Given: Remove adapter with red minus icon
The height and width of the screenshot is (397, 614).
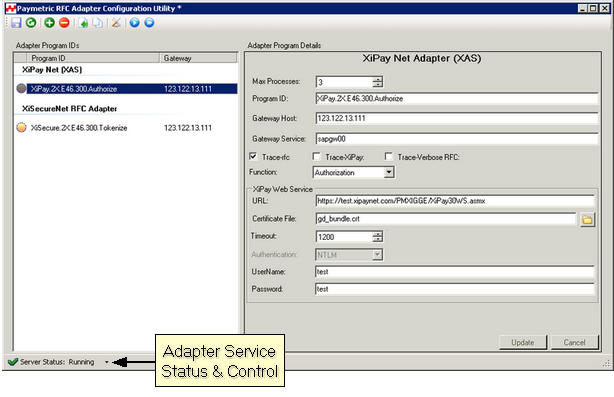Looking at the screenshot, I should pyautogui.click(x=64, y=23).
